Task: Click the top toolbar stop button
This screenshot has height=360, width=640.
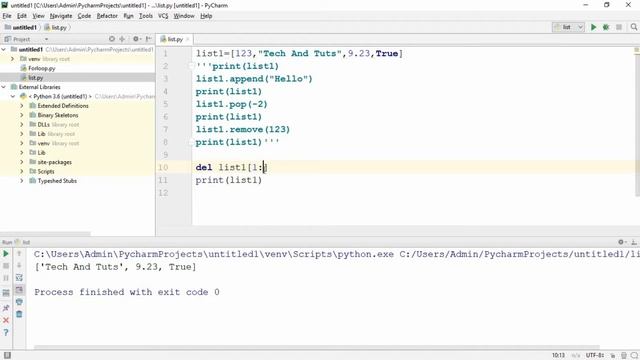Action: [x=619, y=27]
